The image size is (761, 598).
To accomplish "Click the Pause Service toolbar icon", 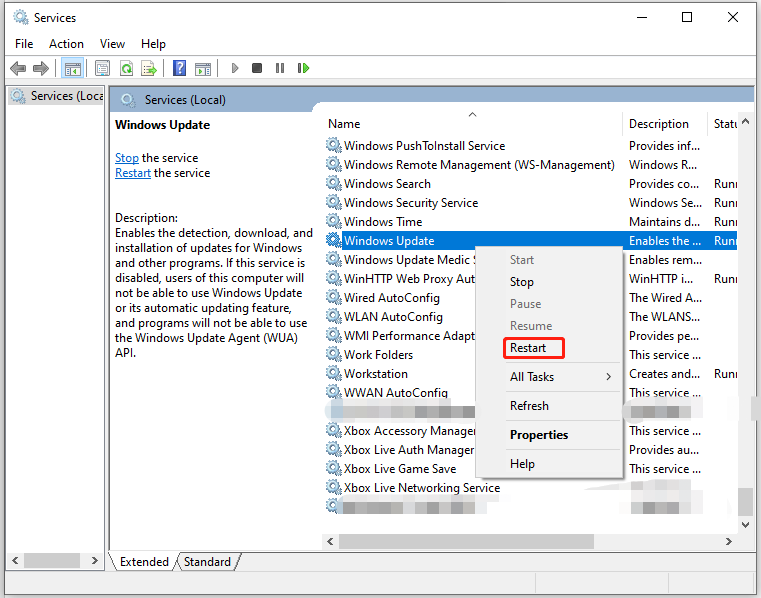I will tap(280, 68).
